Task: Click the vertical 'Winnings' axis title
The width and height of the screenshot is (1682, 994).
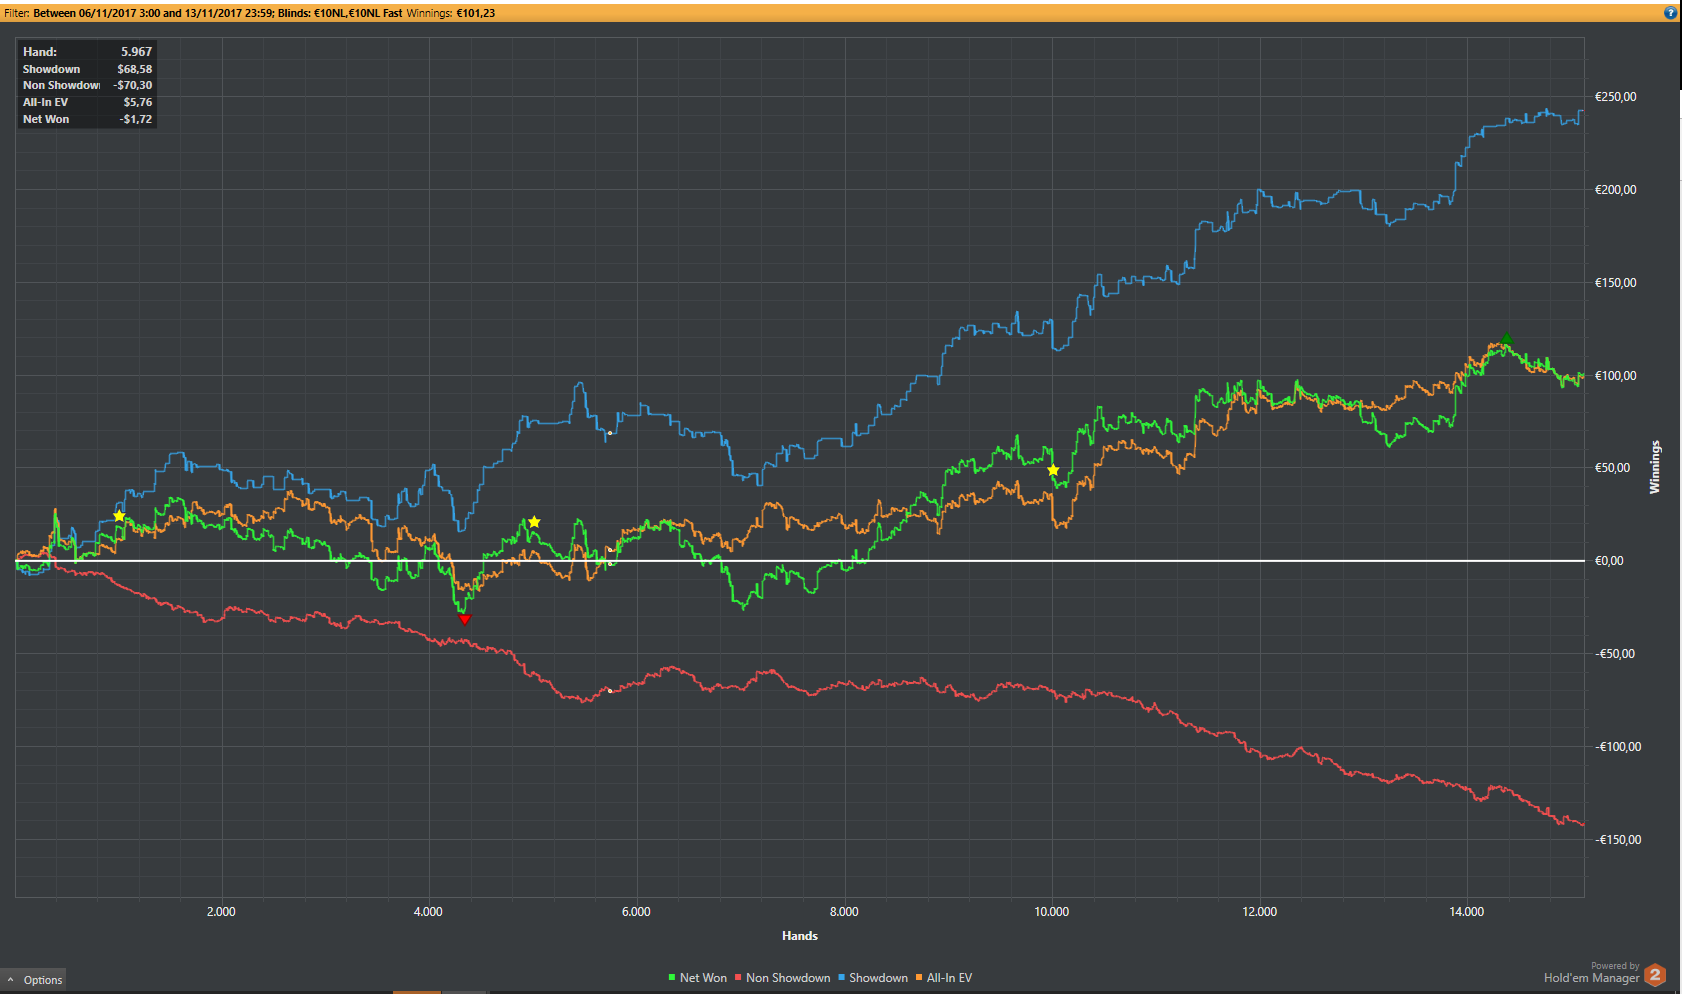Action: click(x=1655, y=467)
